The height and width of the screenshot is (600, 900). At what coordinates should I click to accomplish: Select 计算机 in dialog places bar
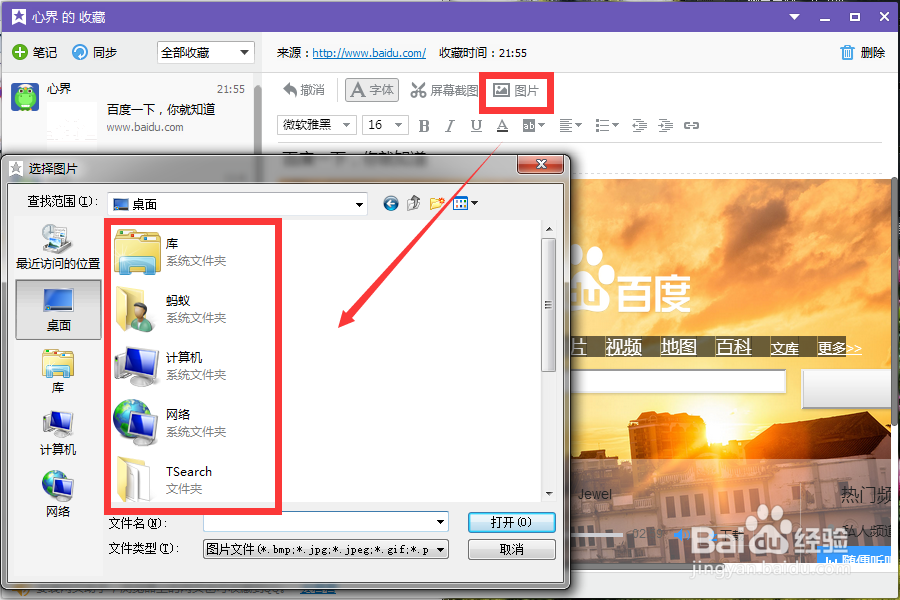58,433
